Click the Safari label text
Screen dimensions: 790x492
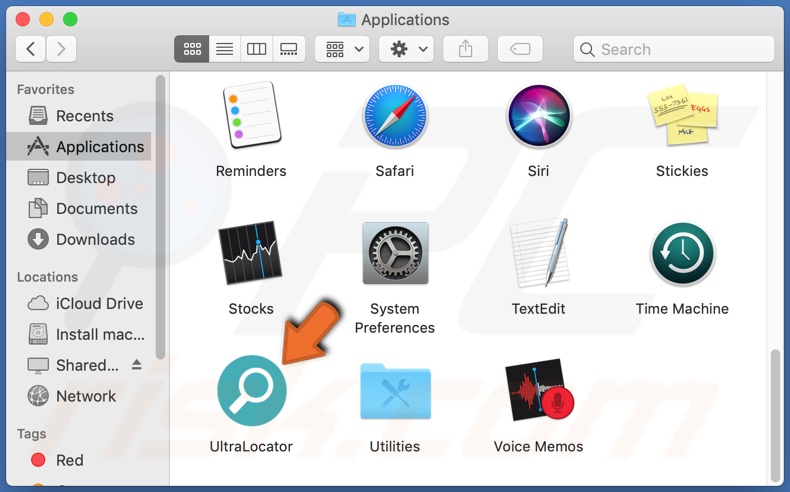coord(394,171)
